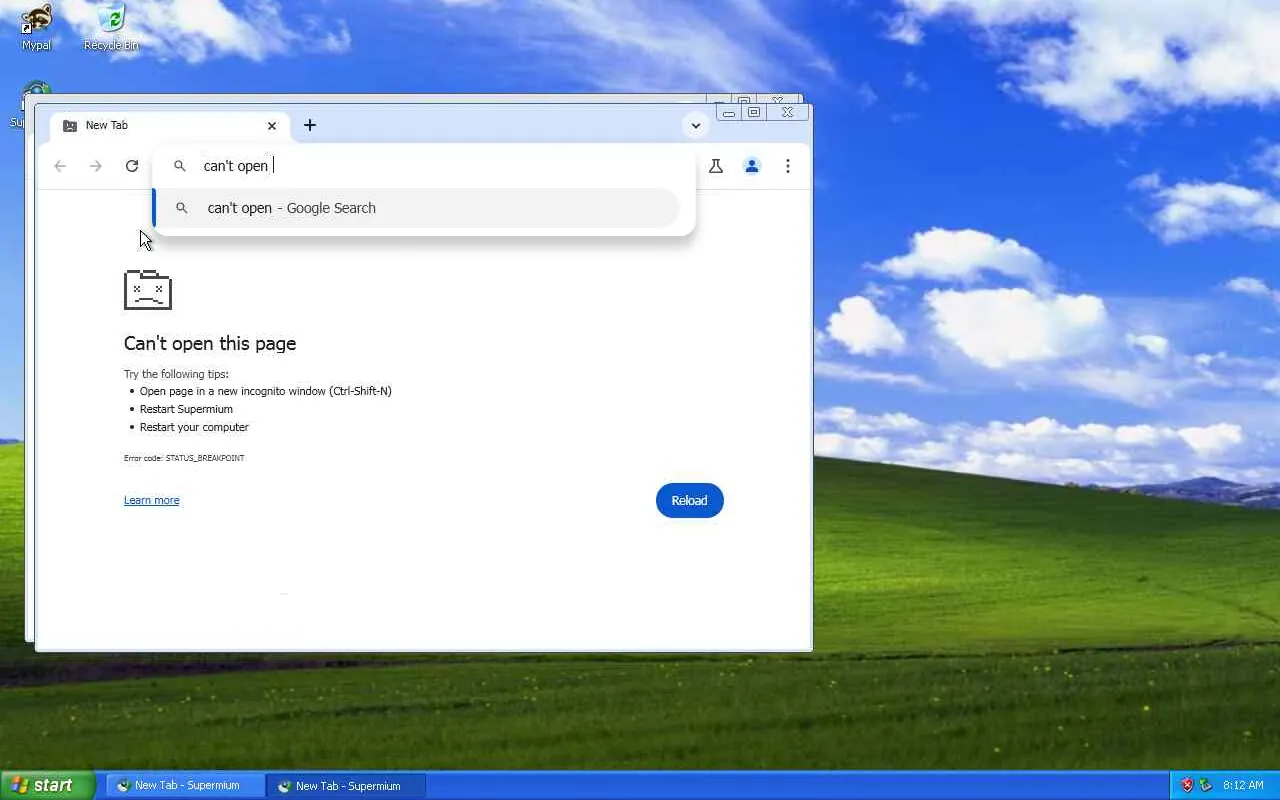Select the Recycle Bin desktop icon
Screen dimensions: 1280x800
click(111, 27)
